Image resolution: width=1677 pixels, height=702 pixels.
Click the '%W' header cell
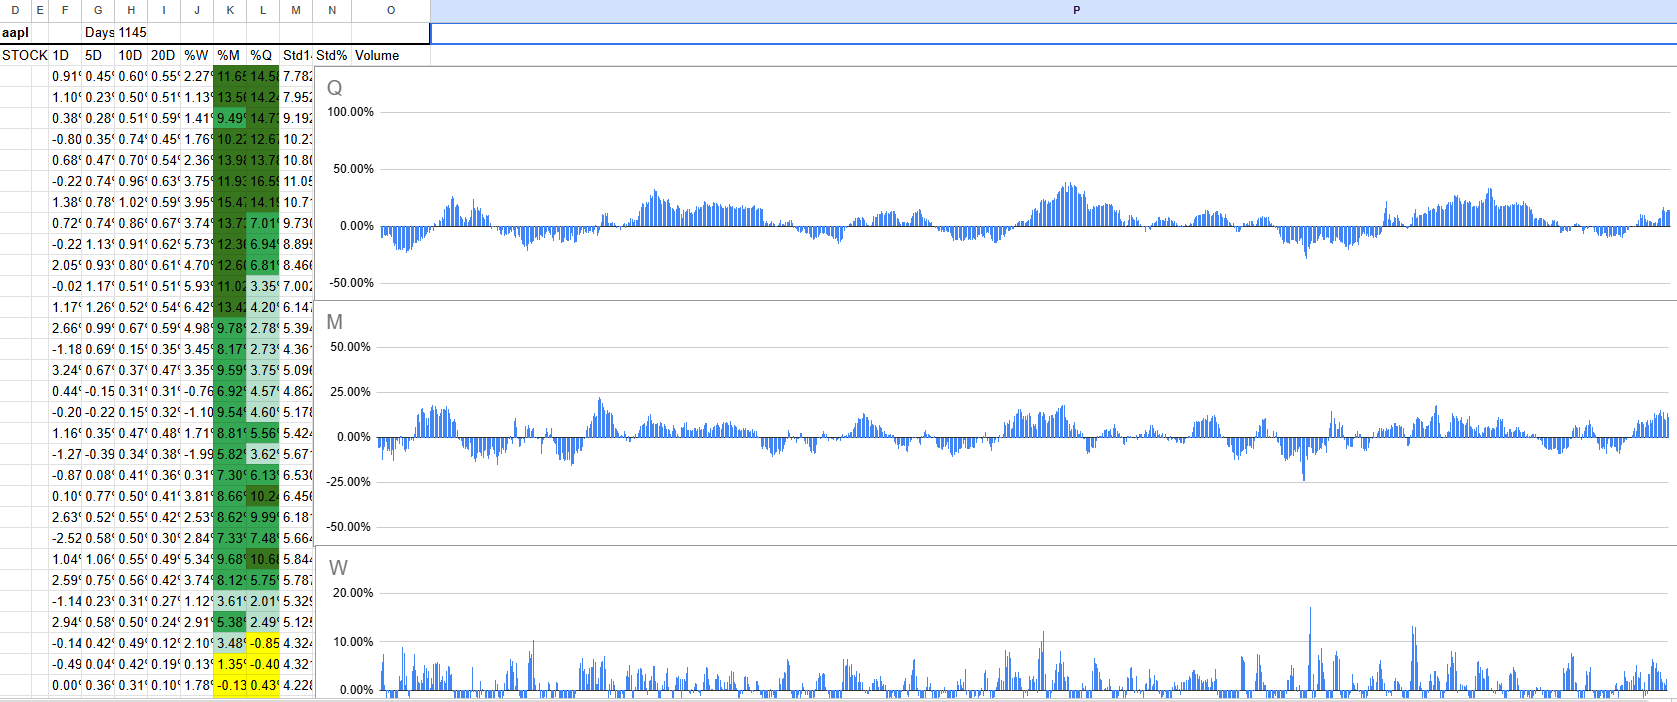197,55
